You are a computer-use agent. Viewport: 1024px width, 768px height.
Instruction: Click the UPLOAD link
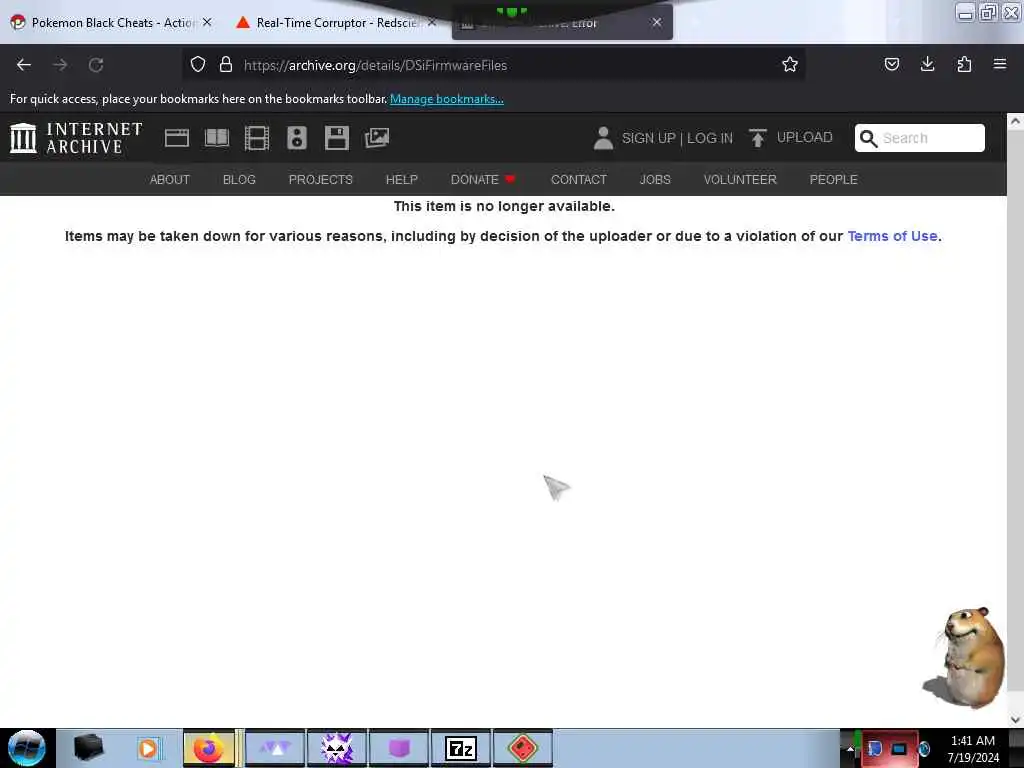tap(805, 137)
